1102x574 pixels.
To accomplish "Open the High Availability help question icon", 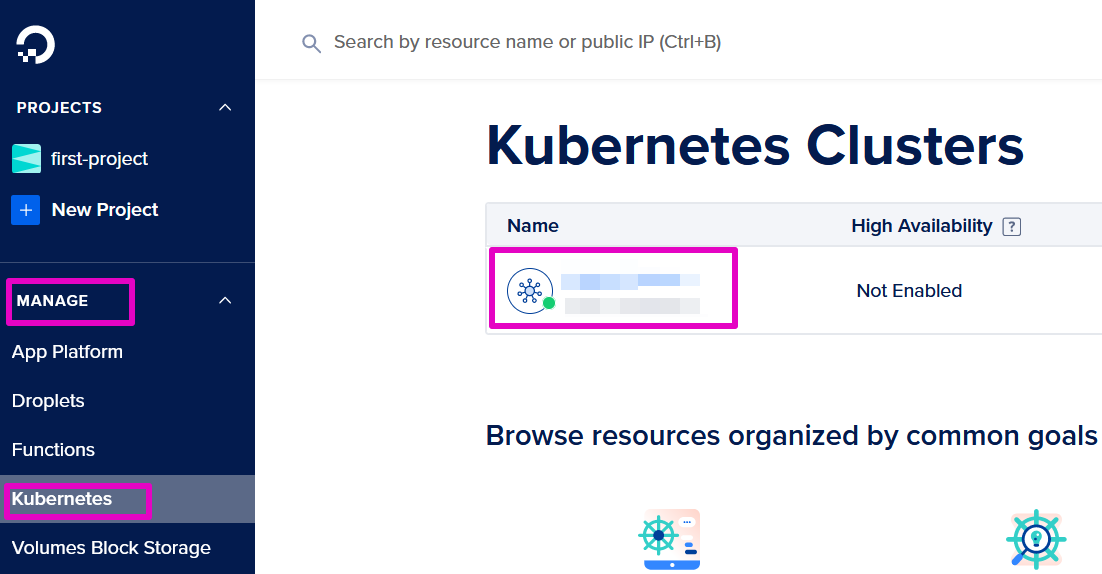I will pyautogui.click(x=1011, y=227).
